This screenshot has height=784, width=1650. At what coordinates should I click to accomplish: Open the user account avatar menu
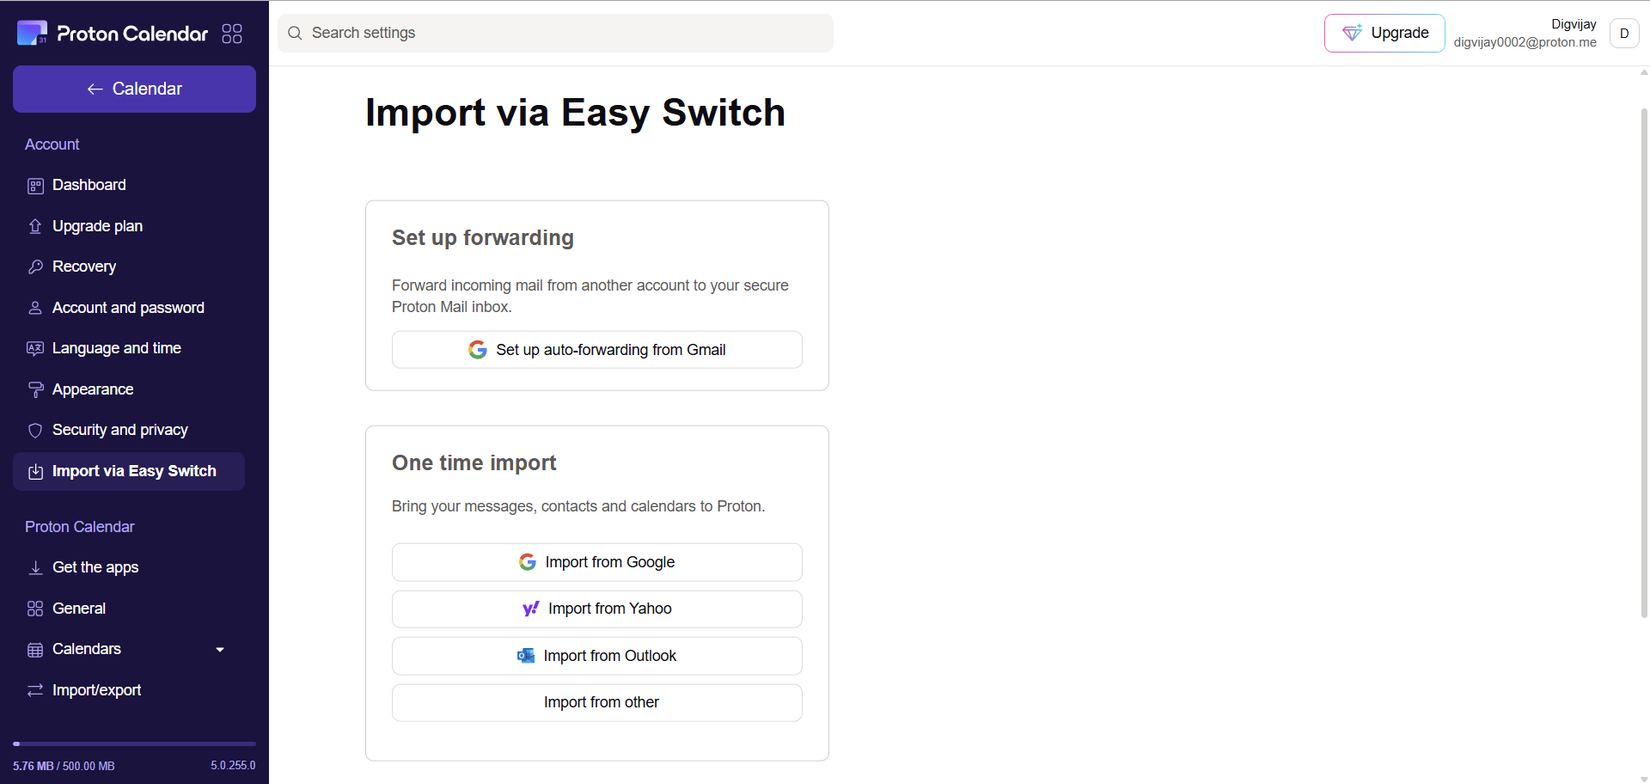click(x=1624, y=33)
